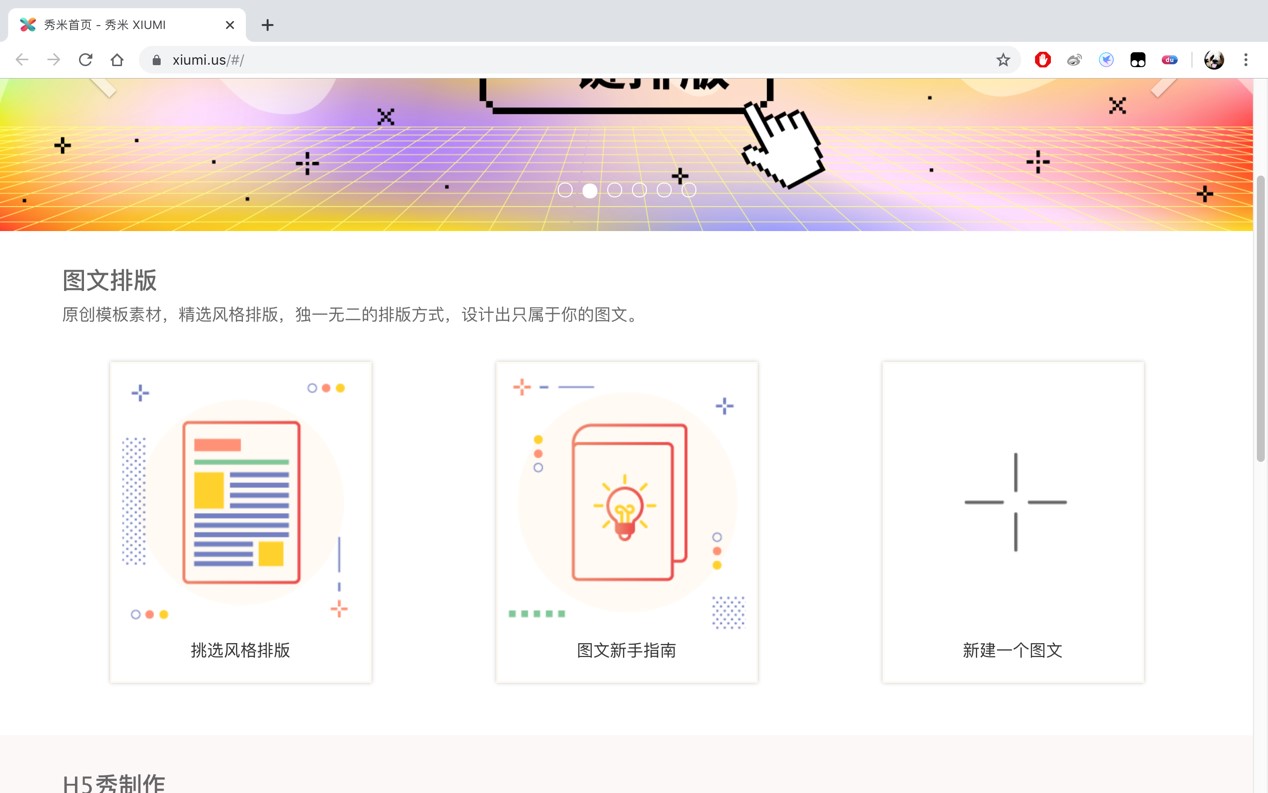Close the 秀米 XIUMI tab

pyautogui.click(x=230, y=25)
